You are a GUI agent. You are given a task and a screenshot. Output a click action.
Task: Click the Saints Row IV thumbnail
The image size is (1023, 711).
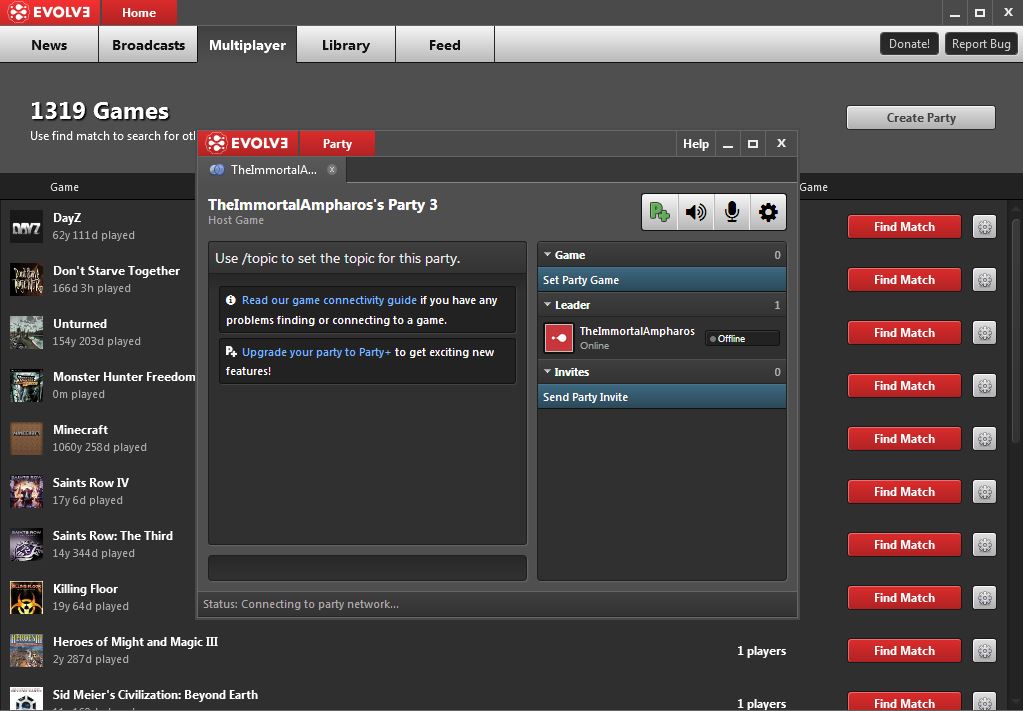point(26,492)
